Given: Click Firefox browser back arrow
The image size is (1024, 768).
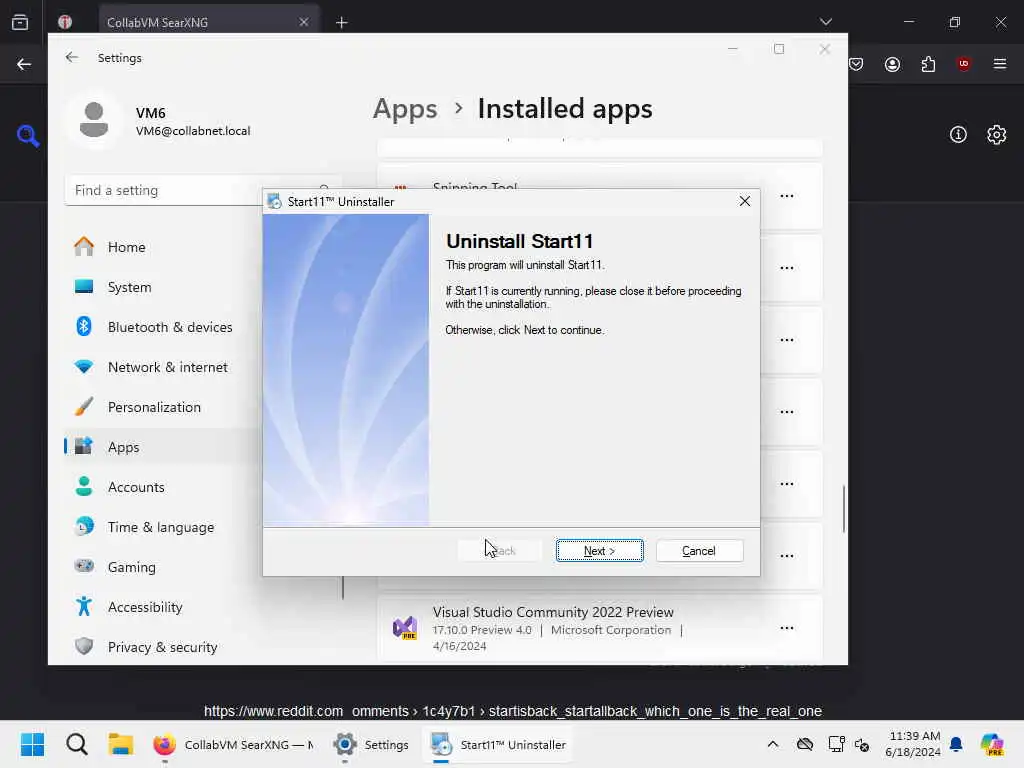Looking at the screenshot, I should (x=24, y=64).
